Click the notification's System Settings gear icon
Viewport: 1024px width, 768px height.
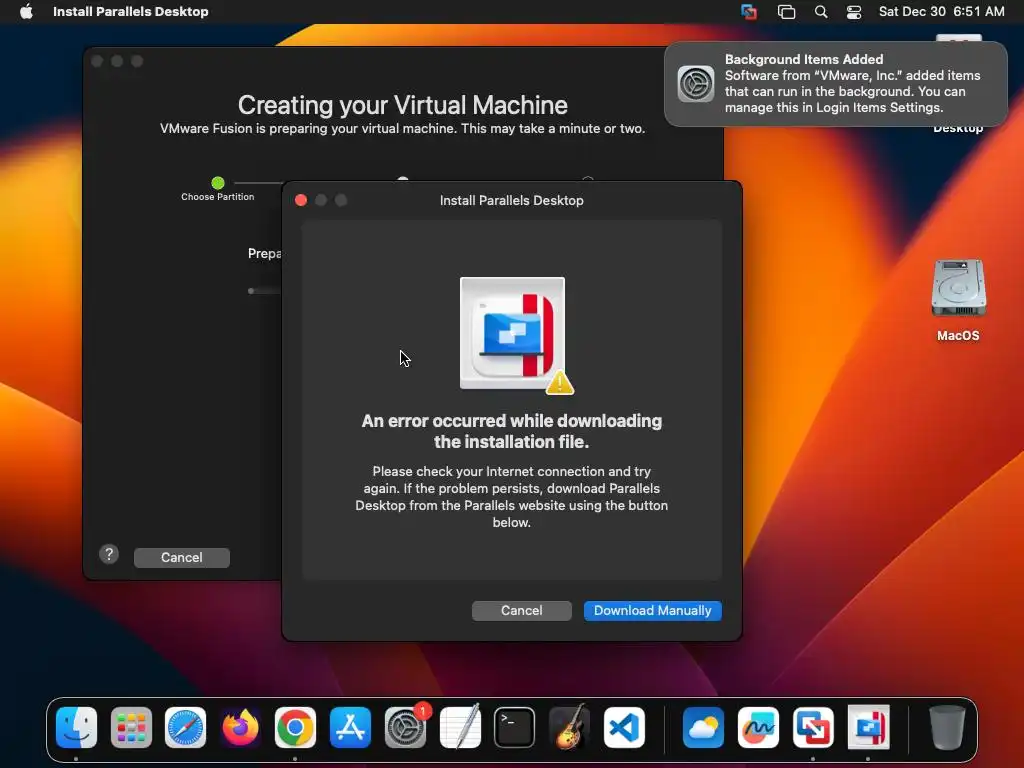[x=696, y=84]
